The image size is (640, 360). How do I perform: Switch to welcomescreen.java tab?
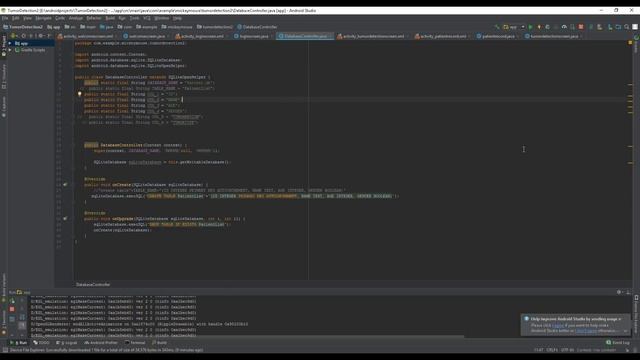click(x=147, y=36)
